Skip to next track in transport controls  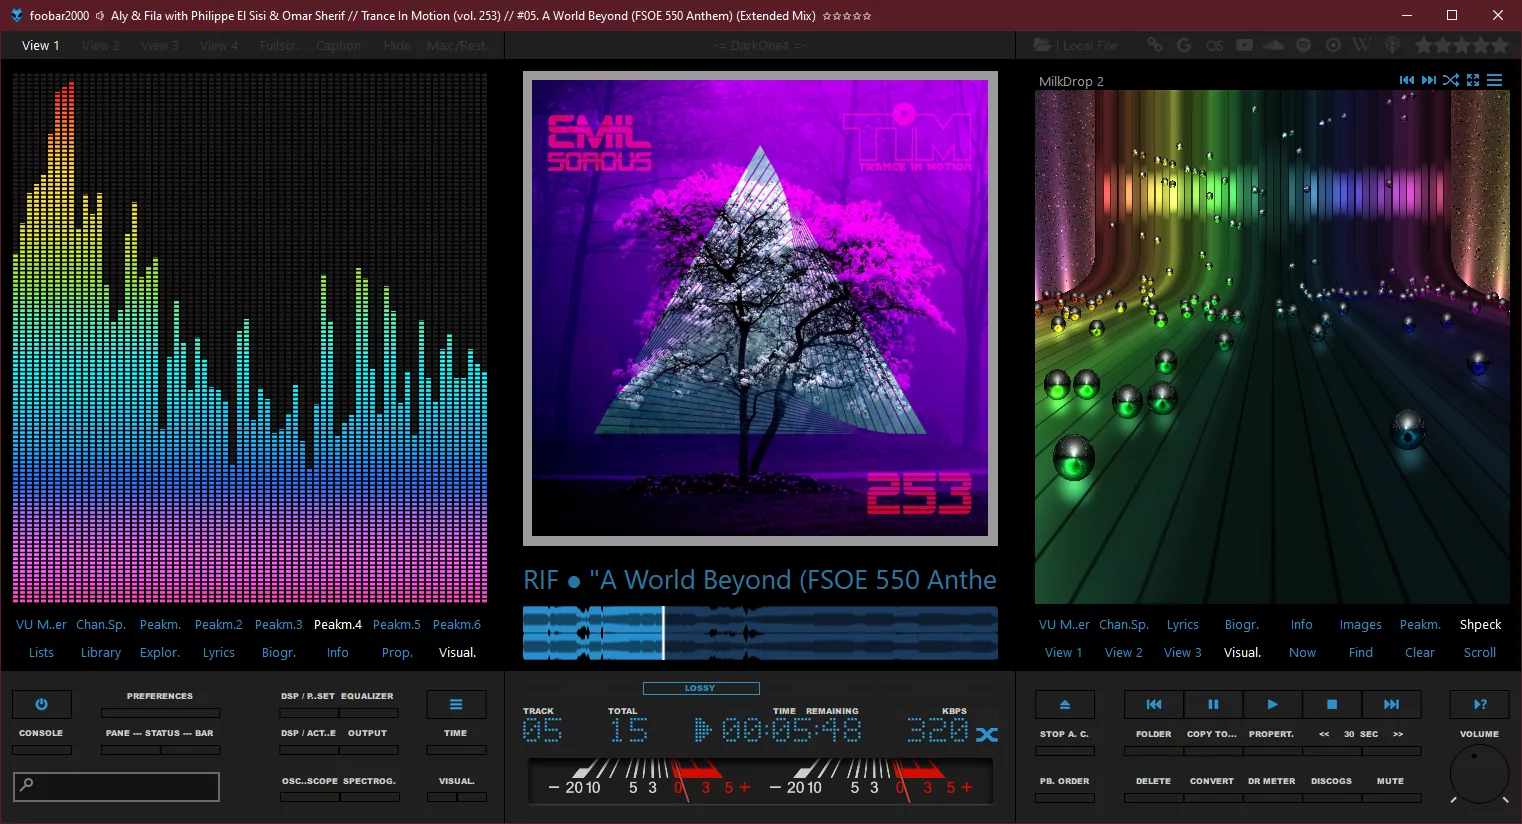pyautogui.click(x=1391, y=704)
